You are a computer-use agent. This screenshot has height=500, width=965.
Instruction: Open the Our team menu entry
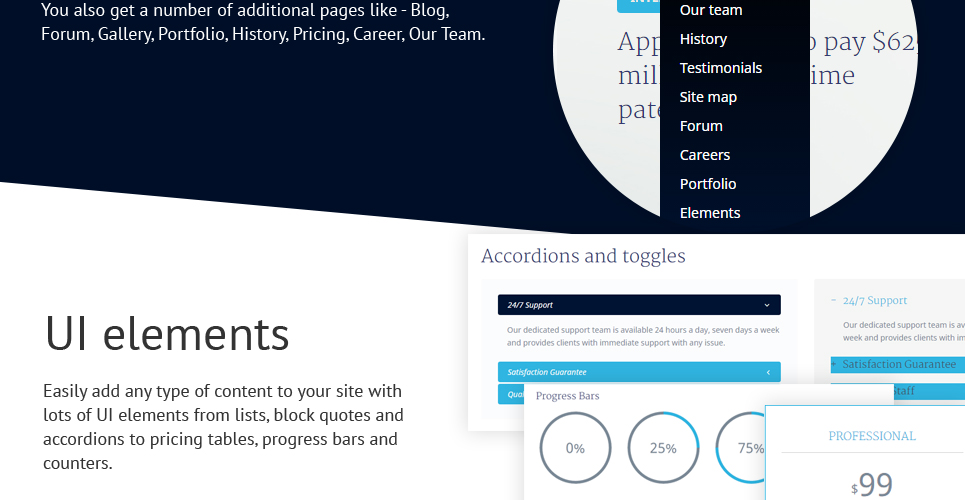click(x=710, y=10)
